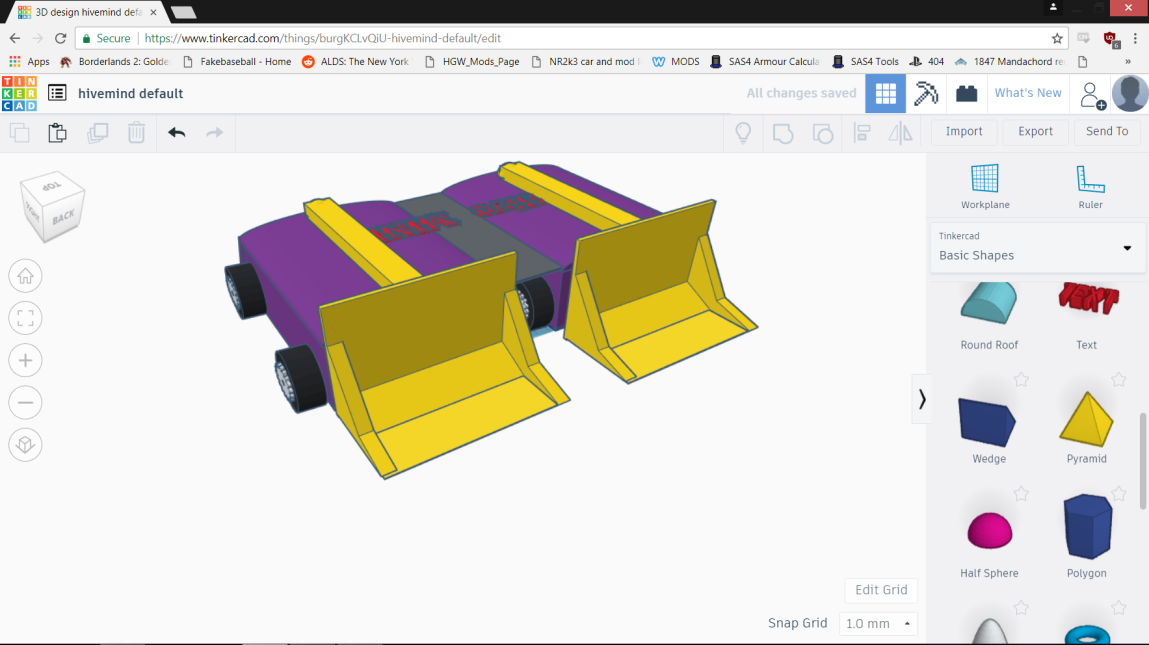This screenshot has width=1149, height=645.
Task: Collapse the shapes panel chevron
Action: (922, 399)
